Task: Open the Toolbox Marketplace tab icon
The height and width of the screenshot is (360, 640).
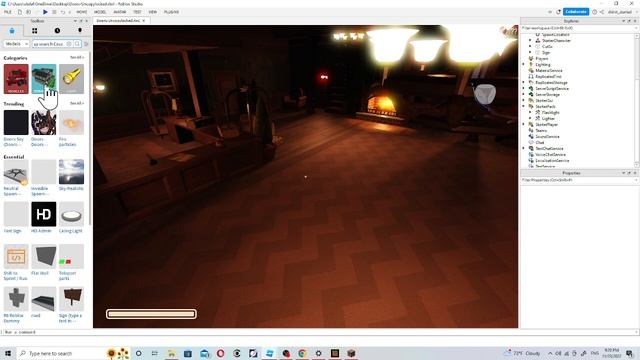Action: coord(12,31)
